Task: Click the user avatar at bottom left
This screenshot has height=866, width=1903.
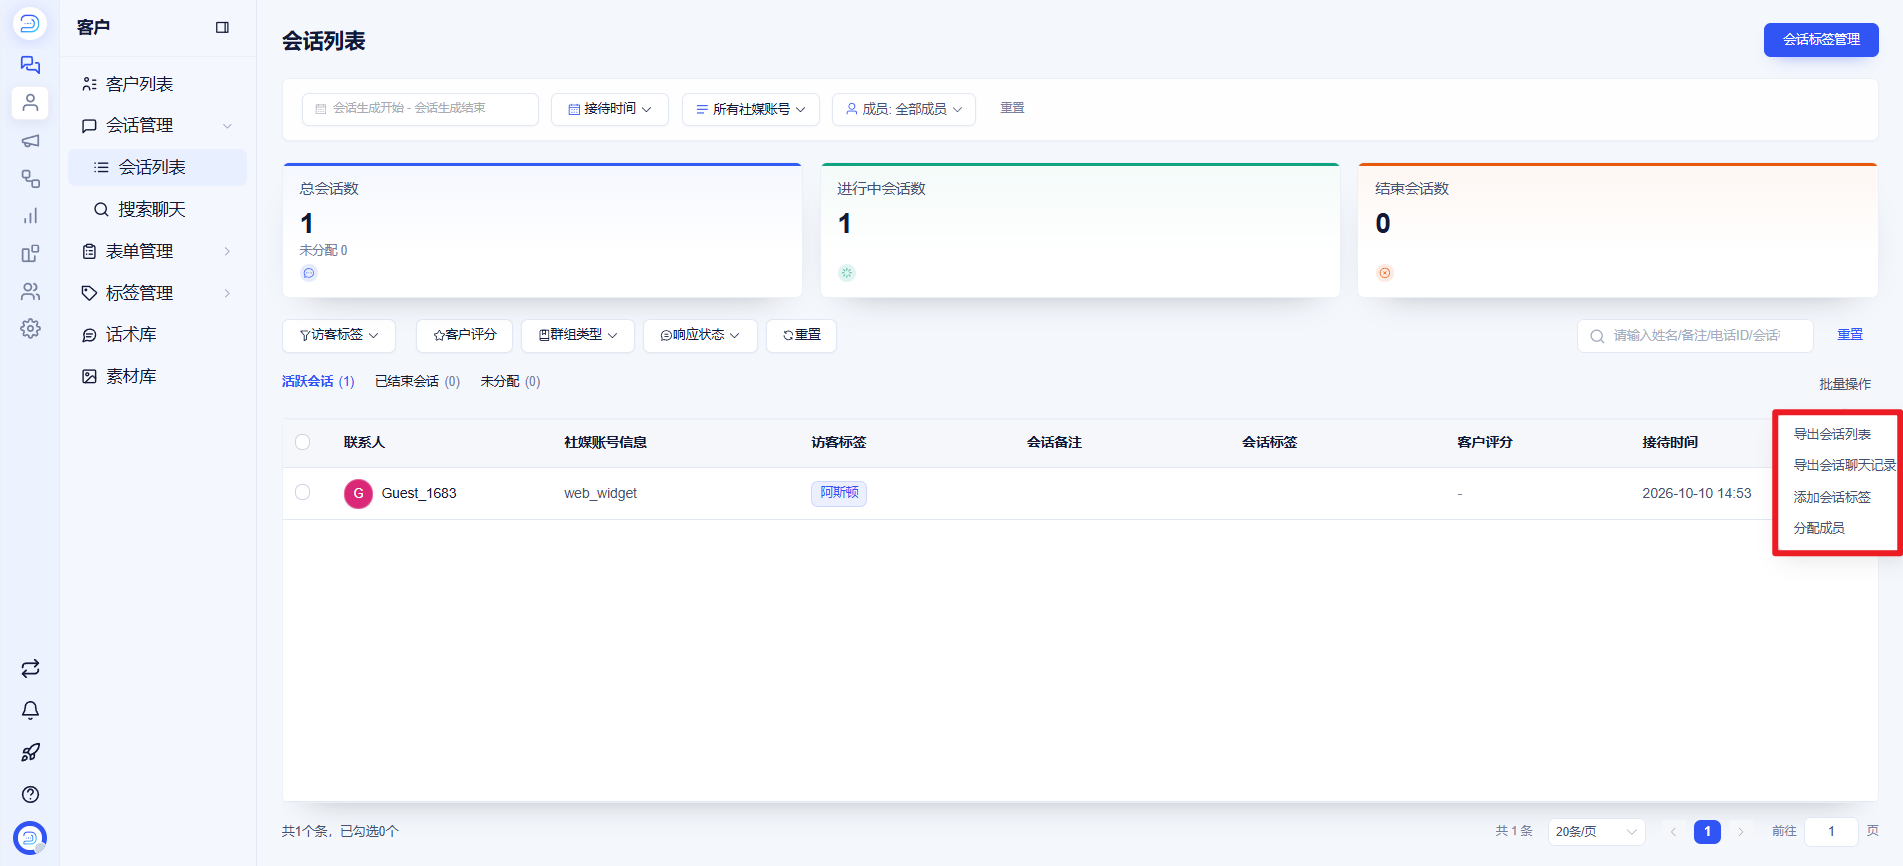Action: pyautogui.click(x=30, y=837)
